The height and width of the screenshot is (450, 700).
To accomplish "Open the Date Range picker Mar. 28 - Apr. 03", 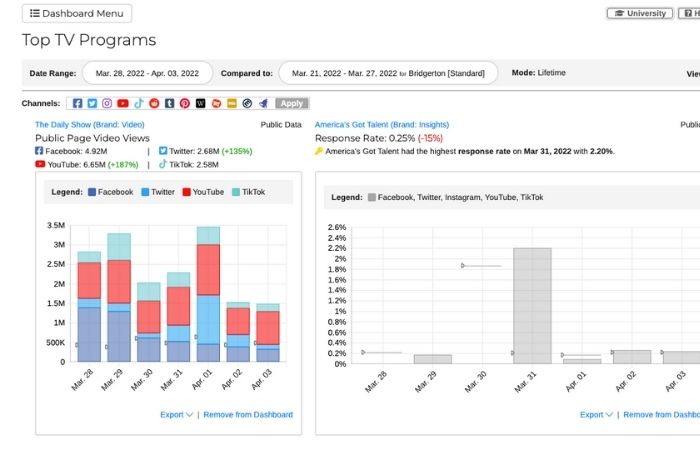I will [x=147, y=73].
